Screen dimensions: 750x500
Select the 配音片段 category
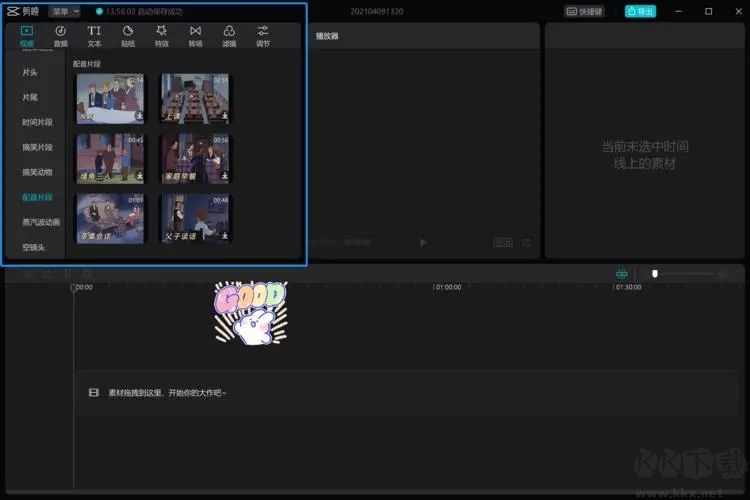pos(37,197)
